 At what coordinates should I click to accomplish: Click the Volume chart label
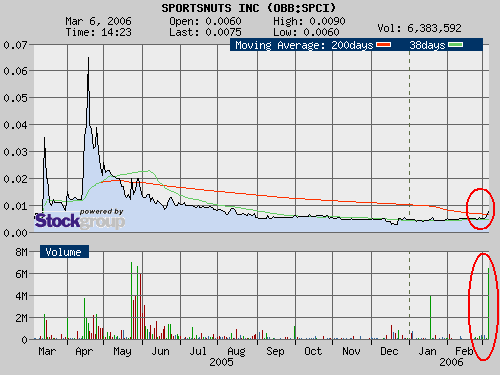[64, 252]
